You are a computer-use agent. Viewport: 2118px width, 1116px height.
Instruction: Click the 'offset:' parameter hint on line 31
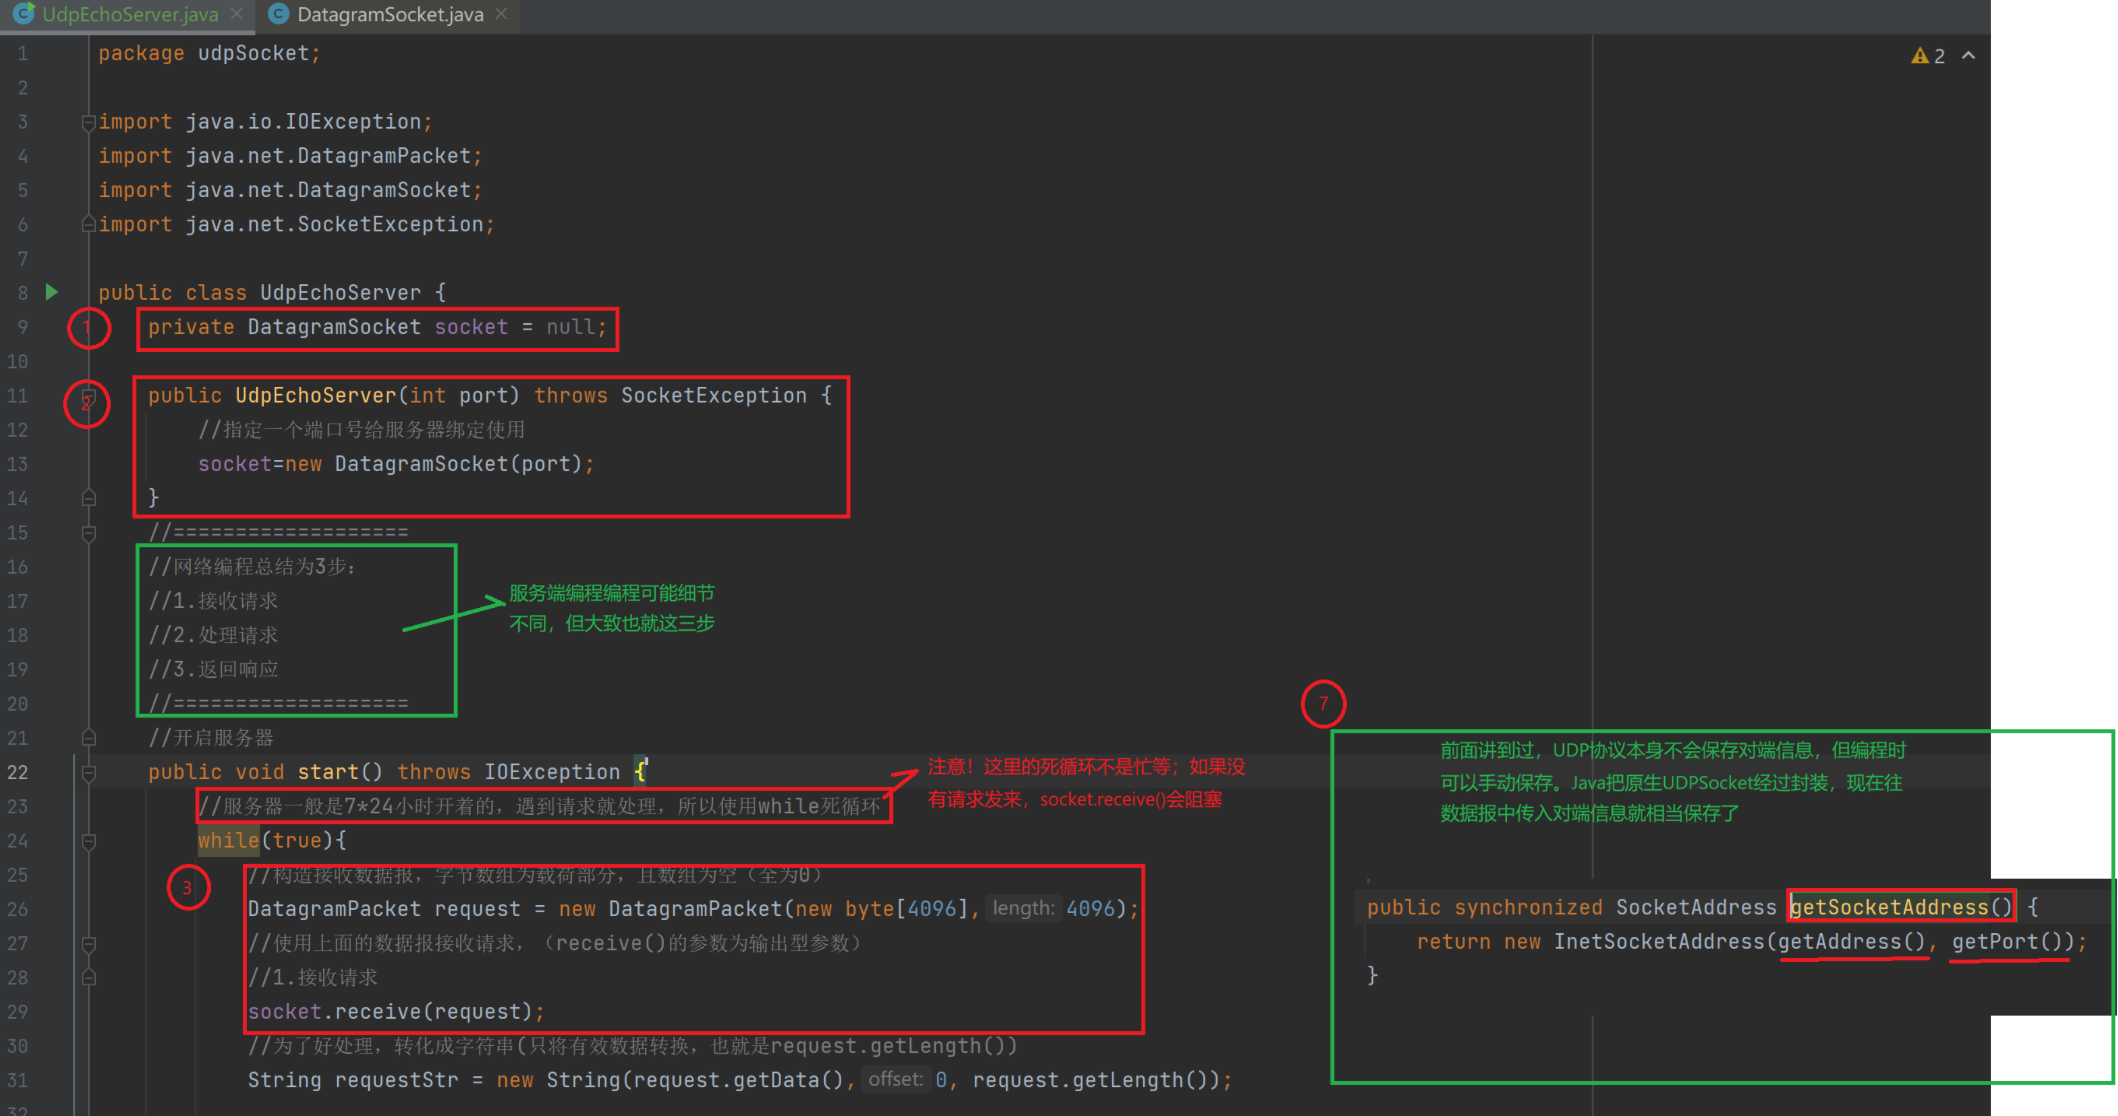click(895, 1080)
